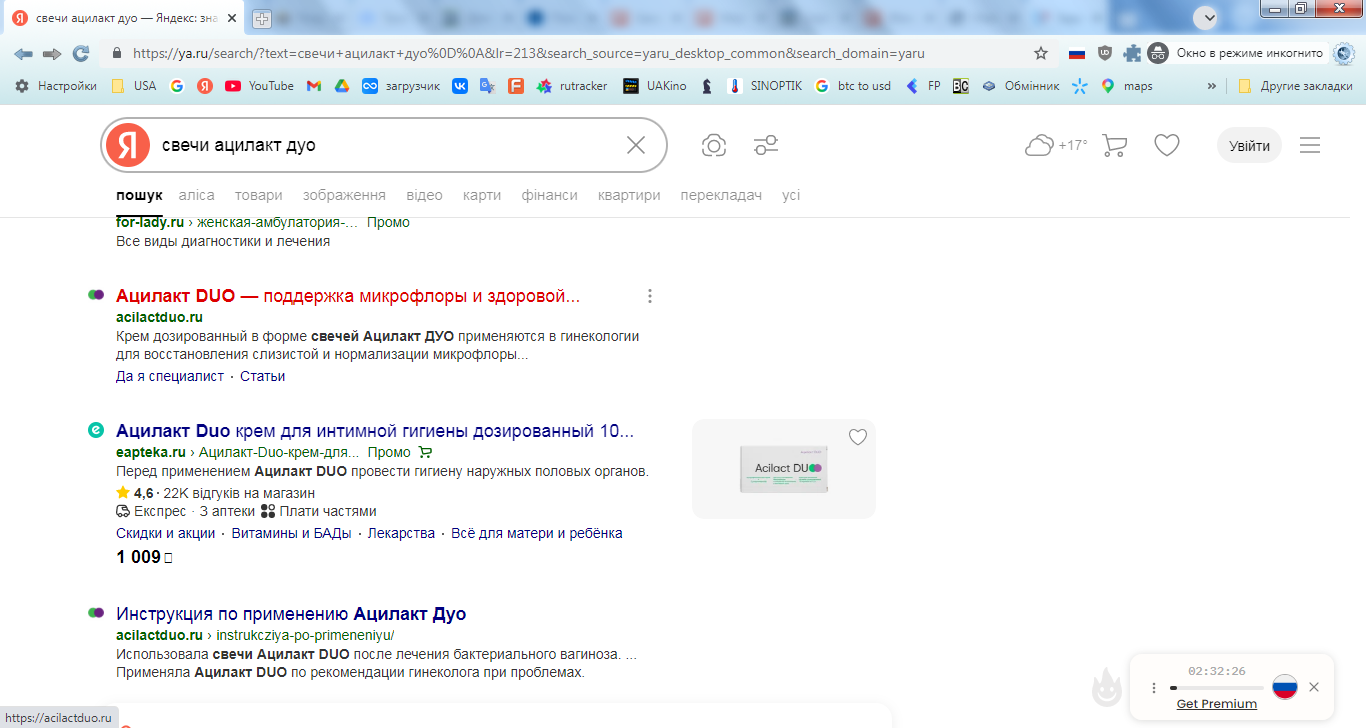Open the Ацилакт DUO поддержка микрофлоры result
Image resolution: width=1366 pixels, height=728 pixels.
pyautogui.click(x=348, y=296)
